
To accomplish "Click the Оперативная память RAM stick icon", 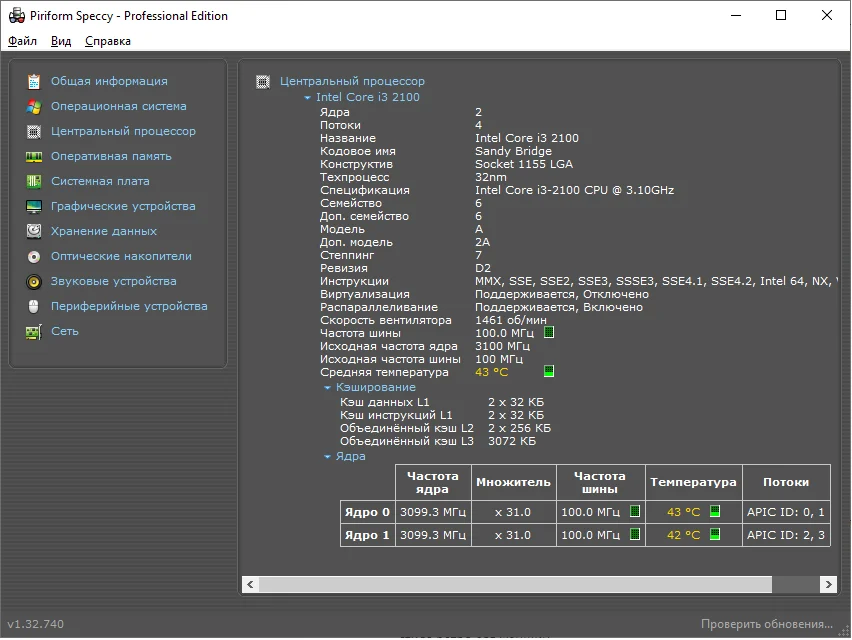I will (x=34, y=156).
